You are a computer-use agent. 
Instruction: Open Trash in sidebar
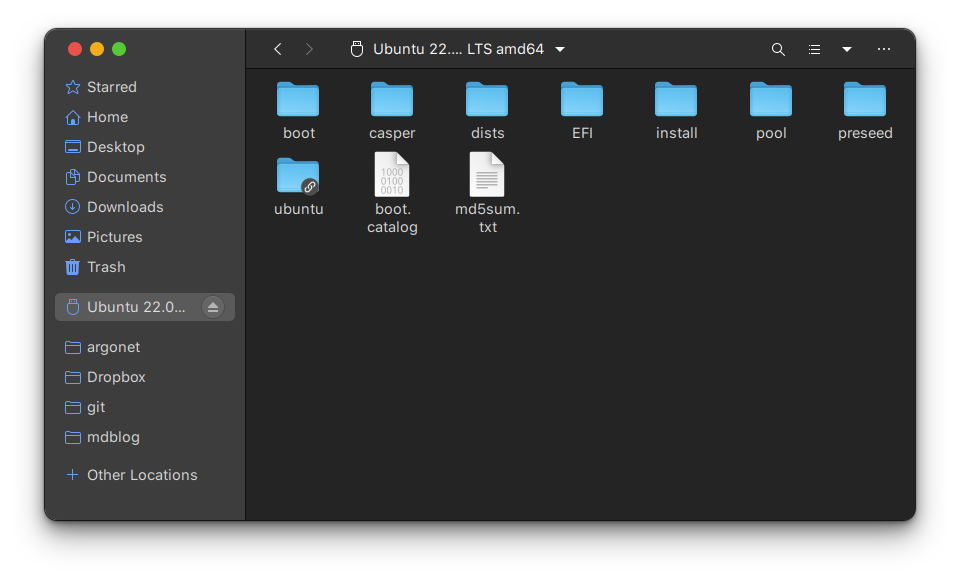(x=145, y=267)
